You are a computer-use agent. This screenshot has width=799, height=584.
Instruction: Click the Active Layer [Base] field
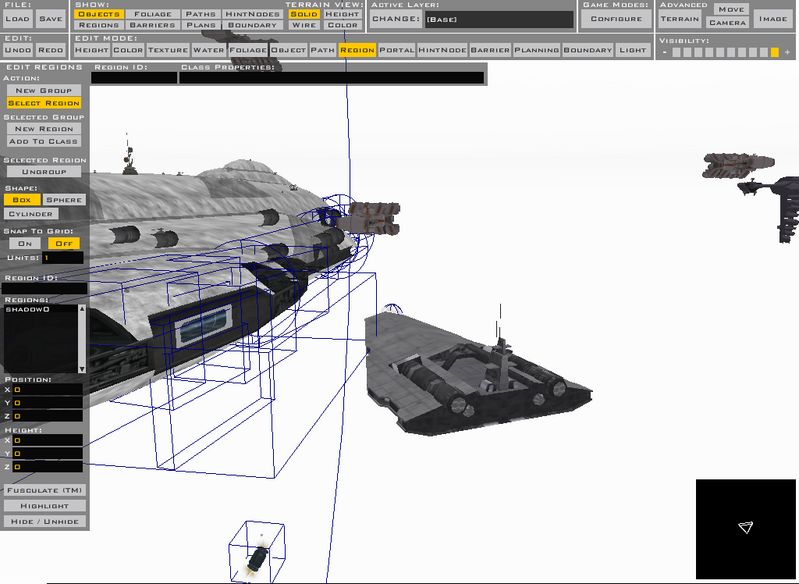[x=499, y=19]
